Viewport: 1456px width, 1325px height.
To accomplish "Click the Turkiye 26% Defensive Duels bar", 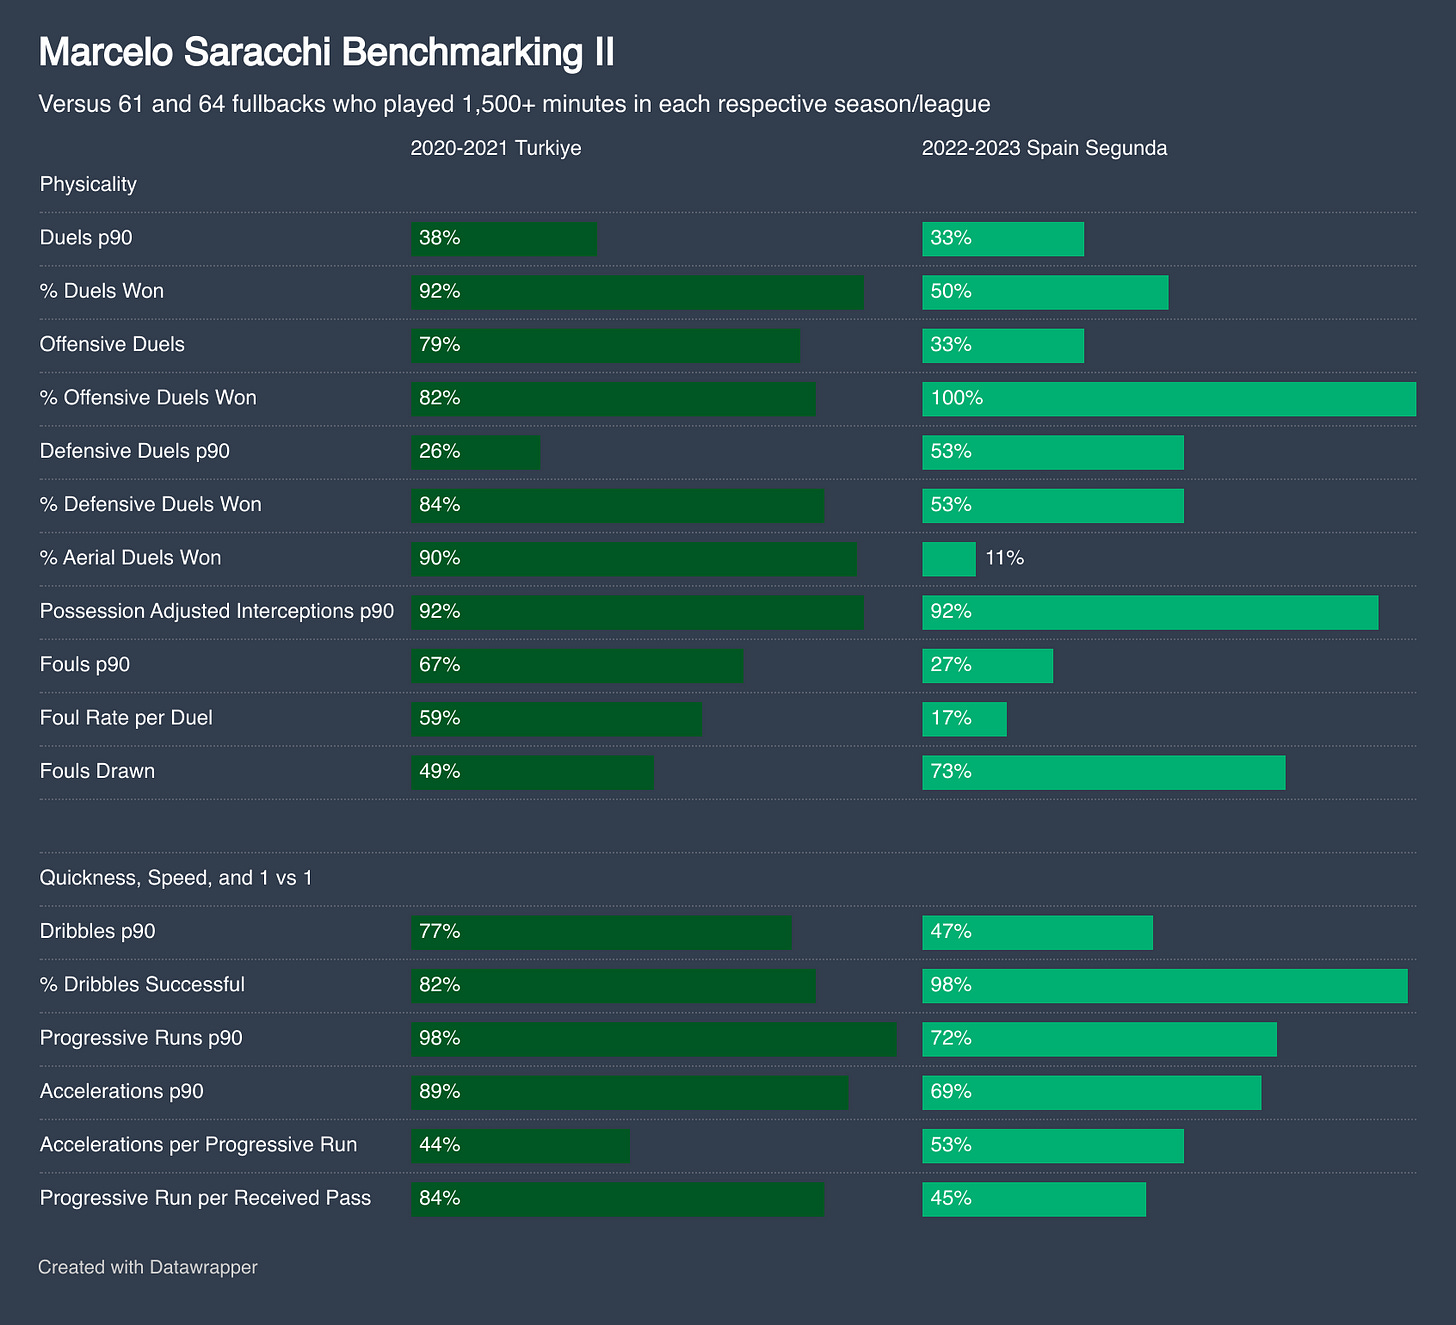I will pyautogui.click(x=475, y=451).
